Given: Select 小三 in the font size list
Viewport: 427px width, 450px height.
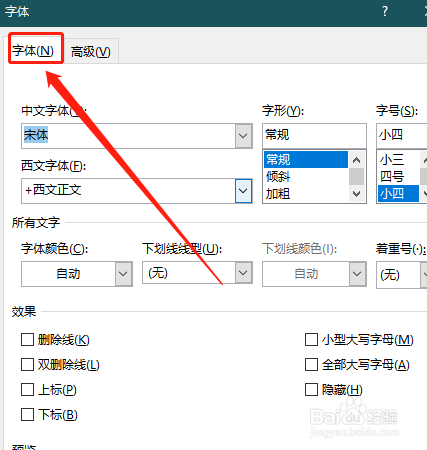Looking at the screenshot, I should click(398, 160).
